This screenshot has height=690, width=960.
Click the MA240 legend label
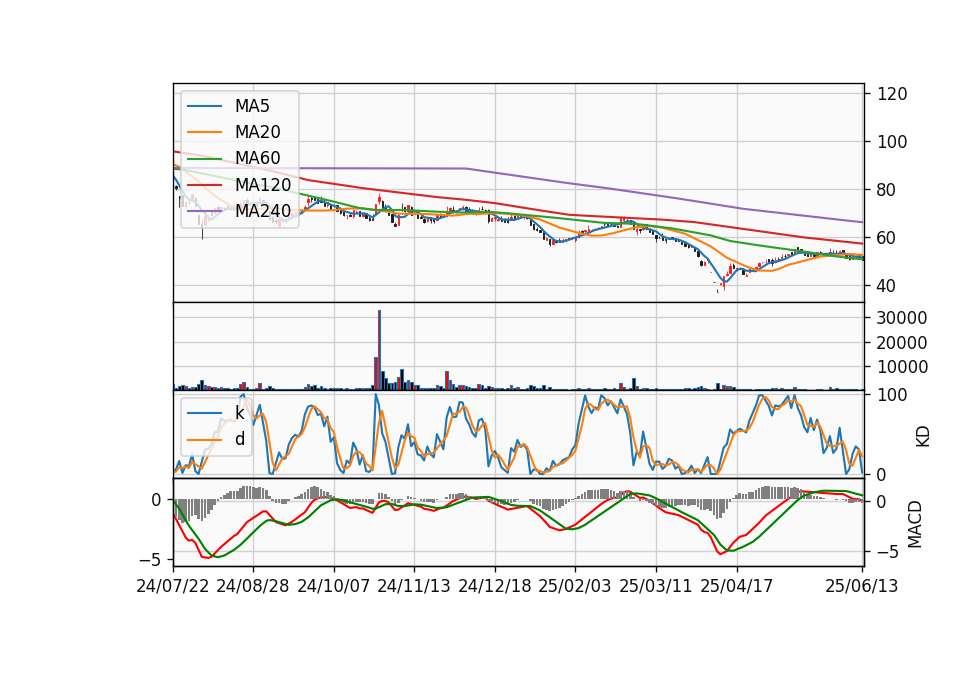[263, 211]
